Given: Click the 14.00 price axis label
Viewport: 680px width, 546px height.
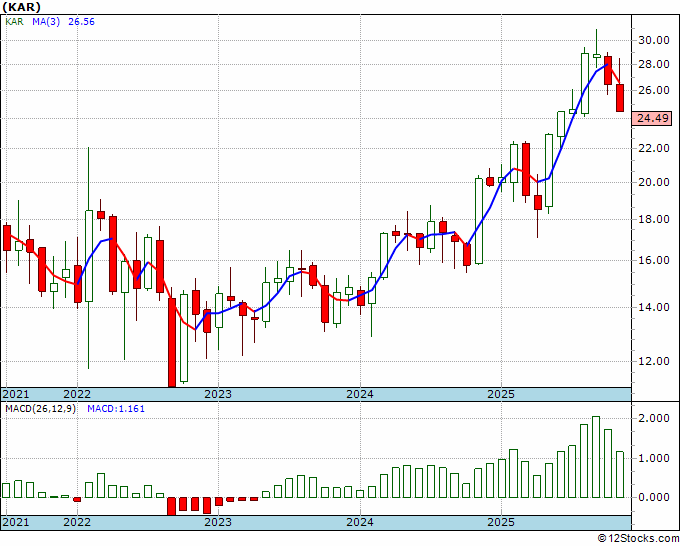Looking at the screenshot, I should pos(654,307).
